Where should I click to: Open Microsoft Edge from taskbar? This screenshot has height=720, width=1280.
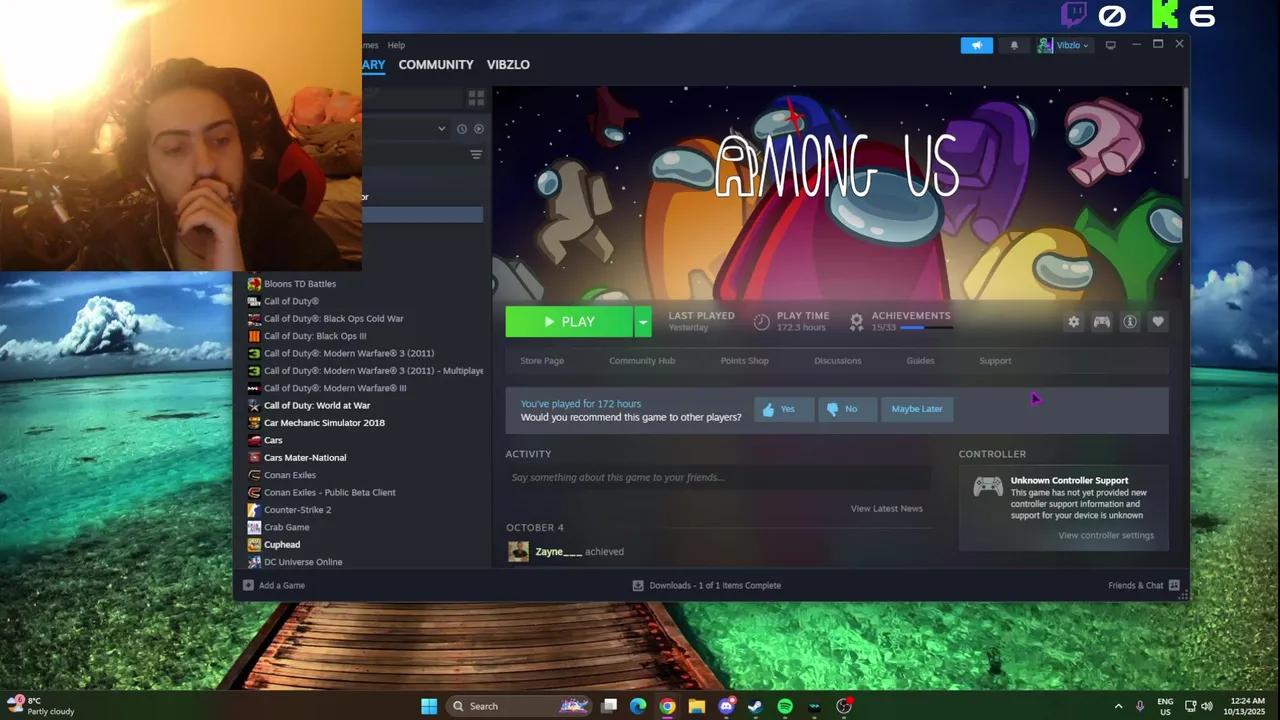(638, 706)
